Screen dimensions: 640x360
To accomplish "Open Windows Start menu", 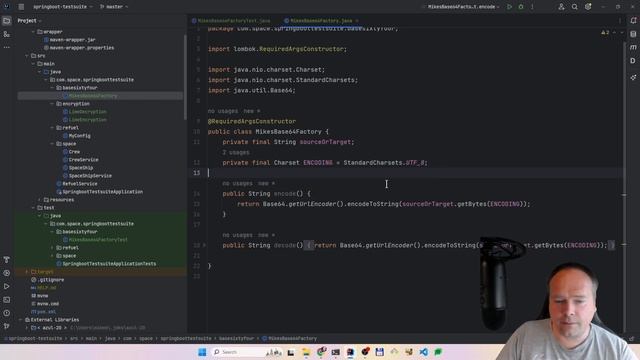I will (202, 352).
